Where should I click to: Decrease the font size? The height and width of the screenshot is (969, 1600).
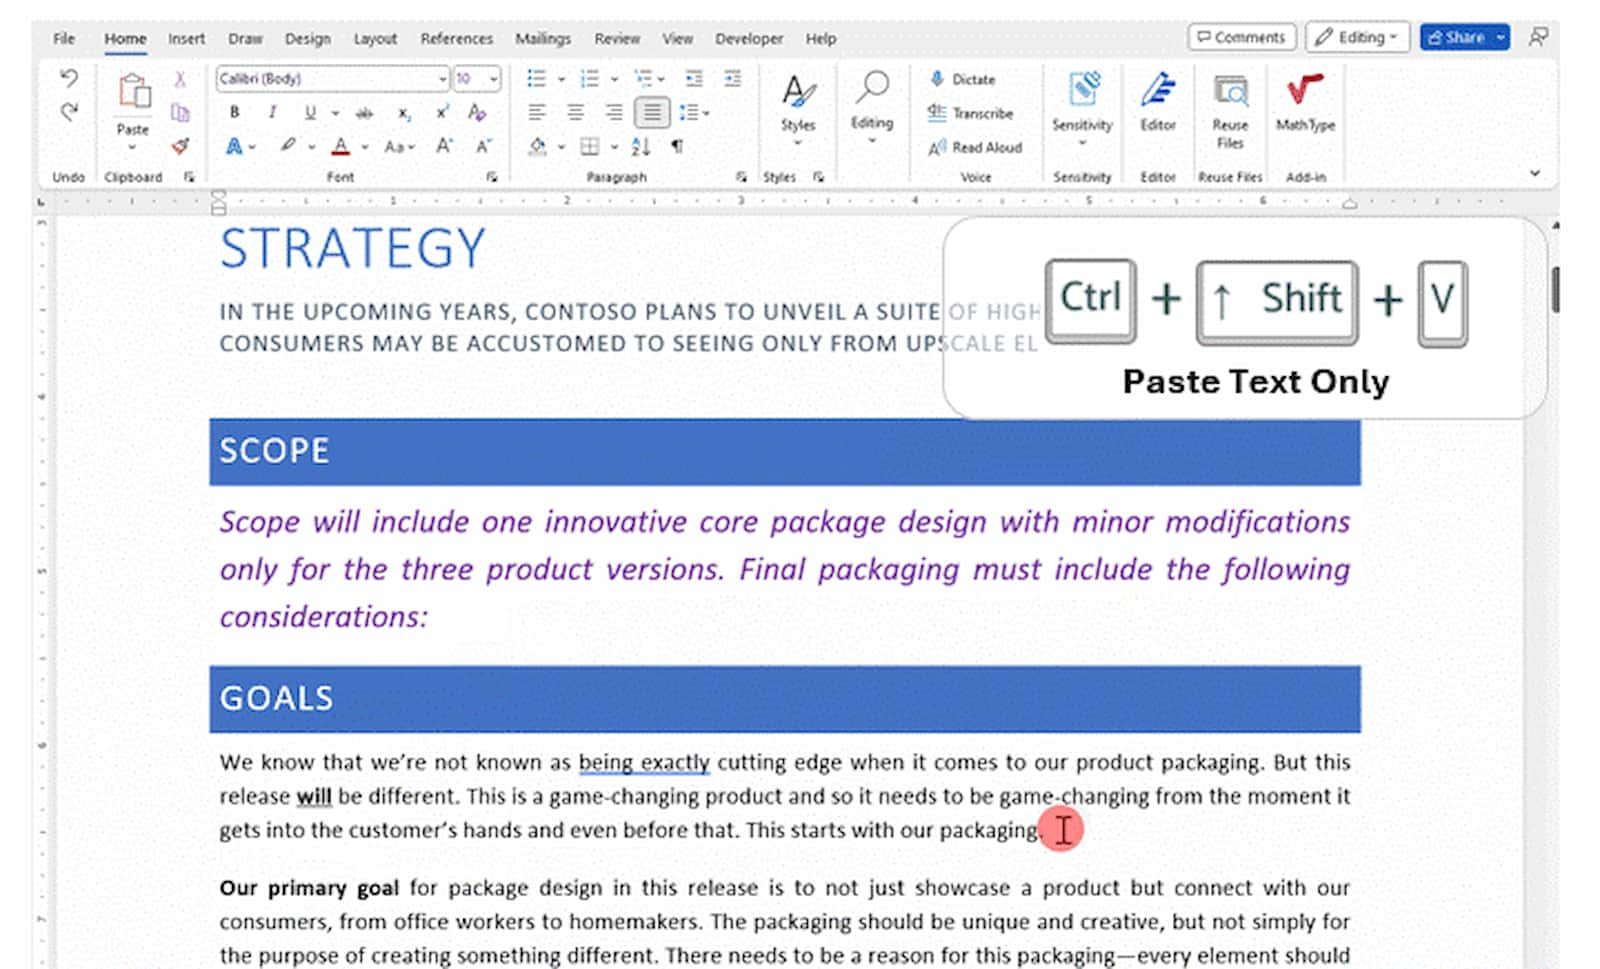tap(484, 146)
